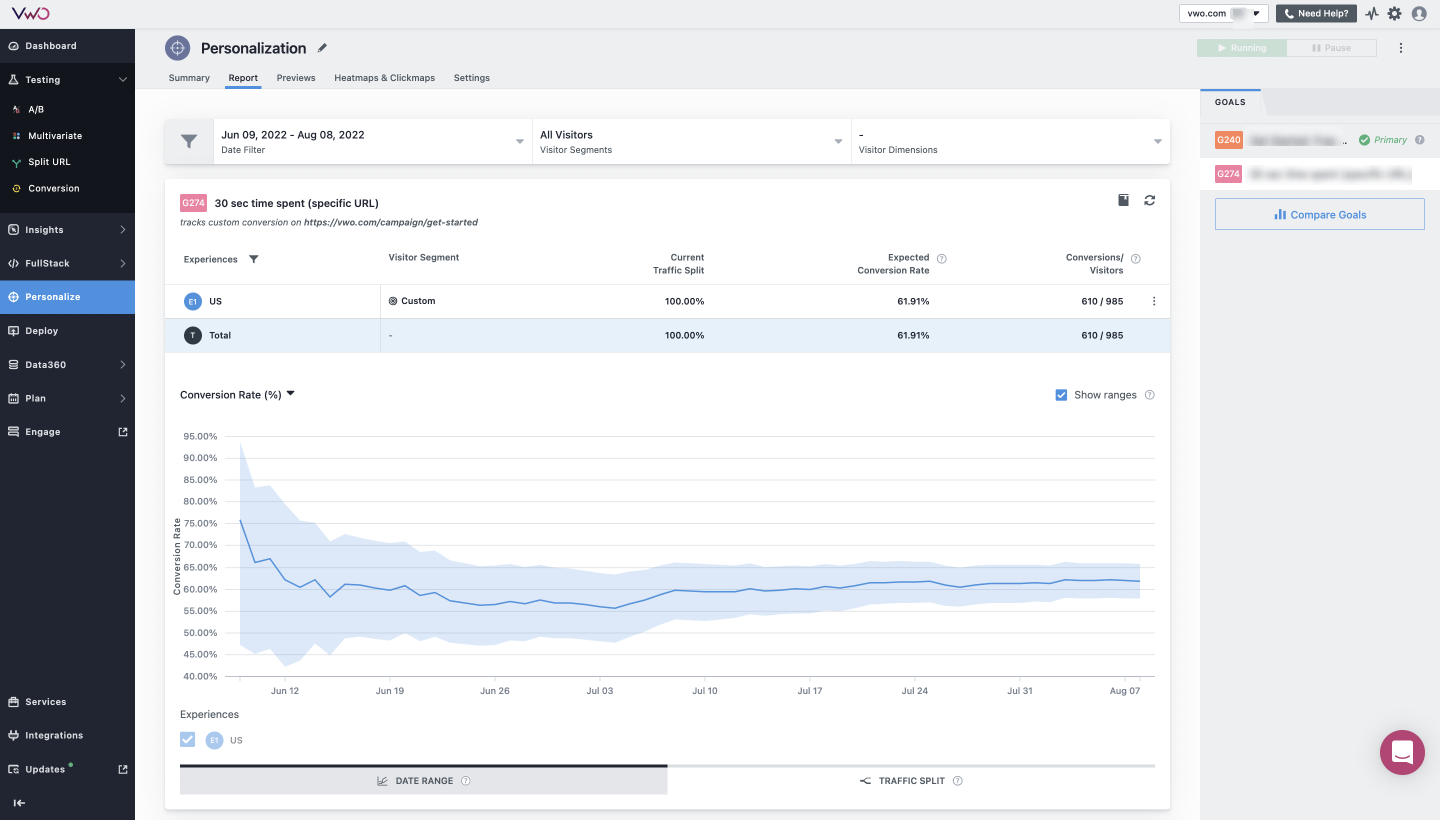Click the Compare Goals button

1319,213
